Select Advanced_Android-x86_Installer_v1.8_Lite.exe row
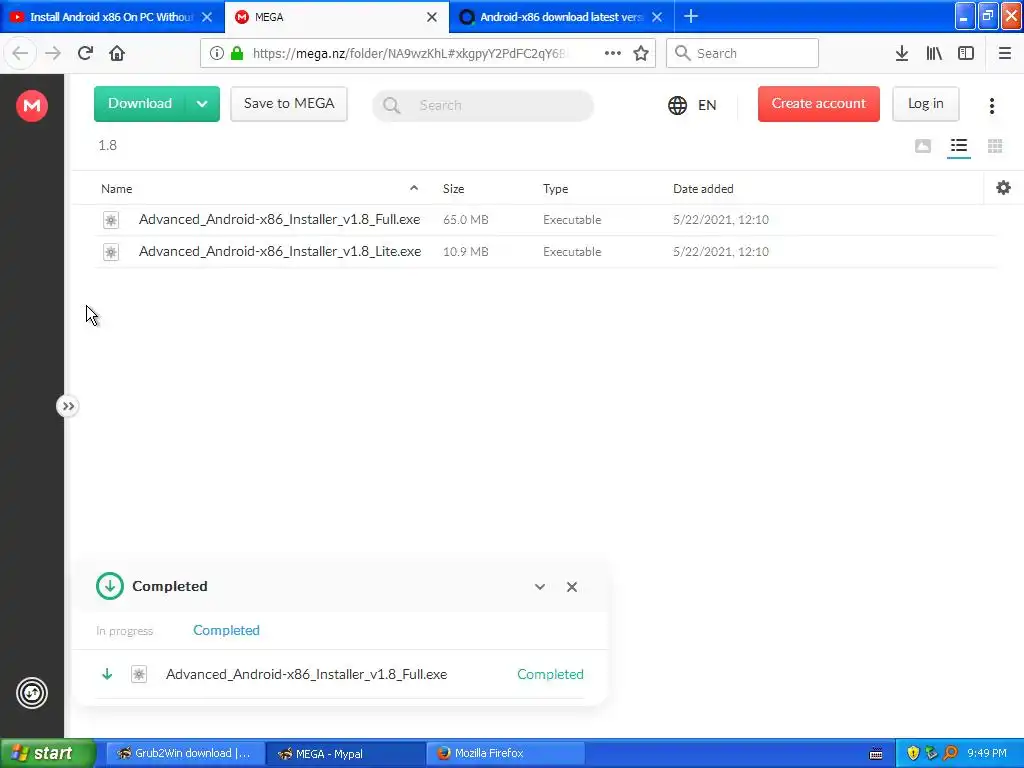This screenshot has width=1024, height=768. 545,251
